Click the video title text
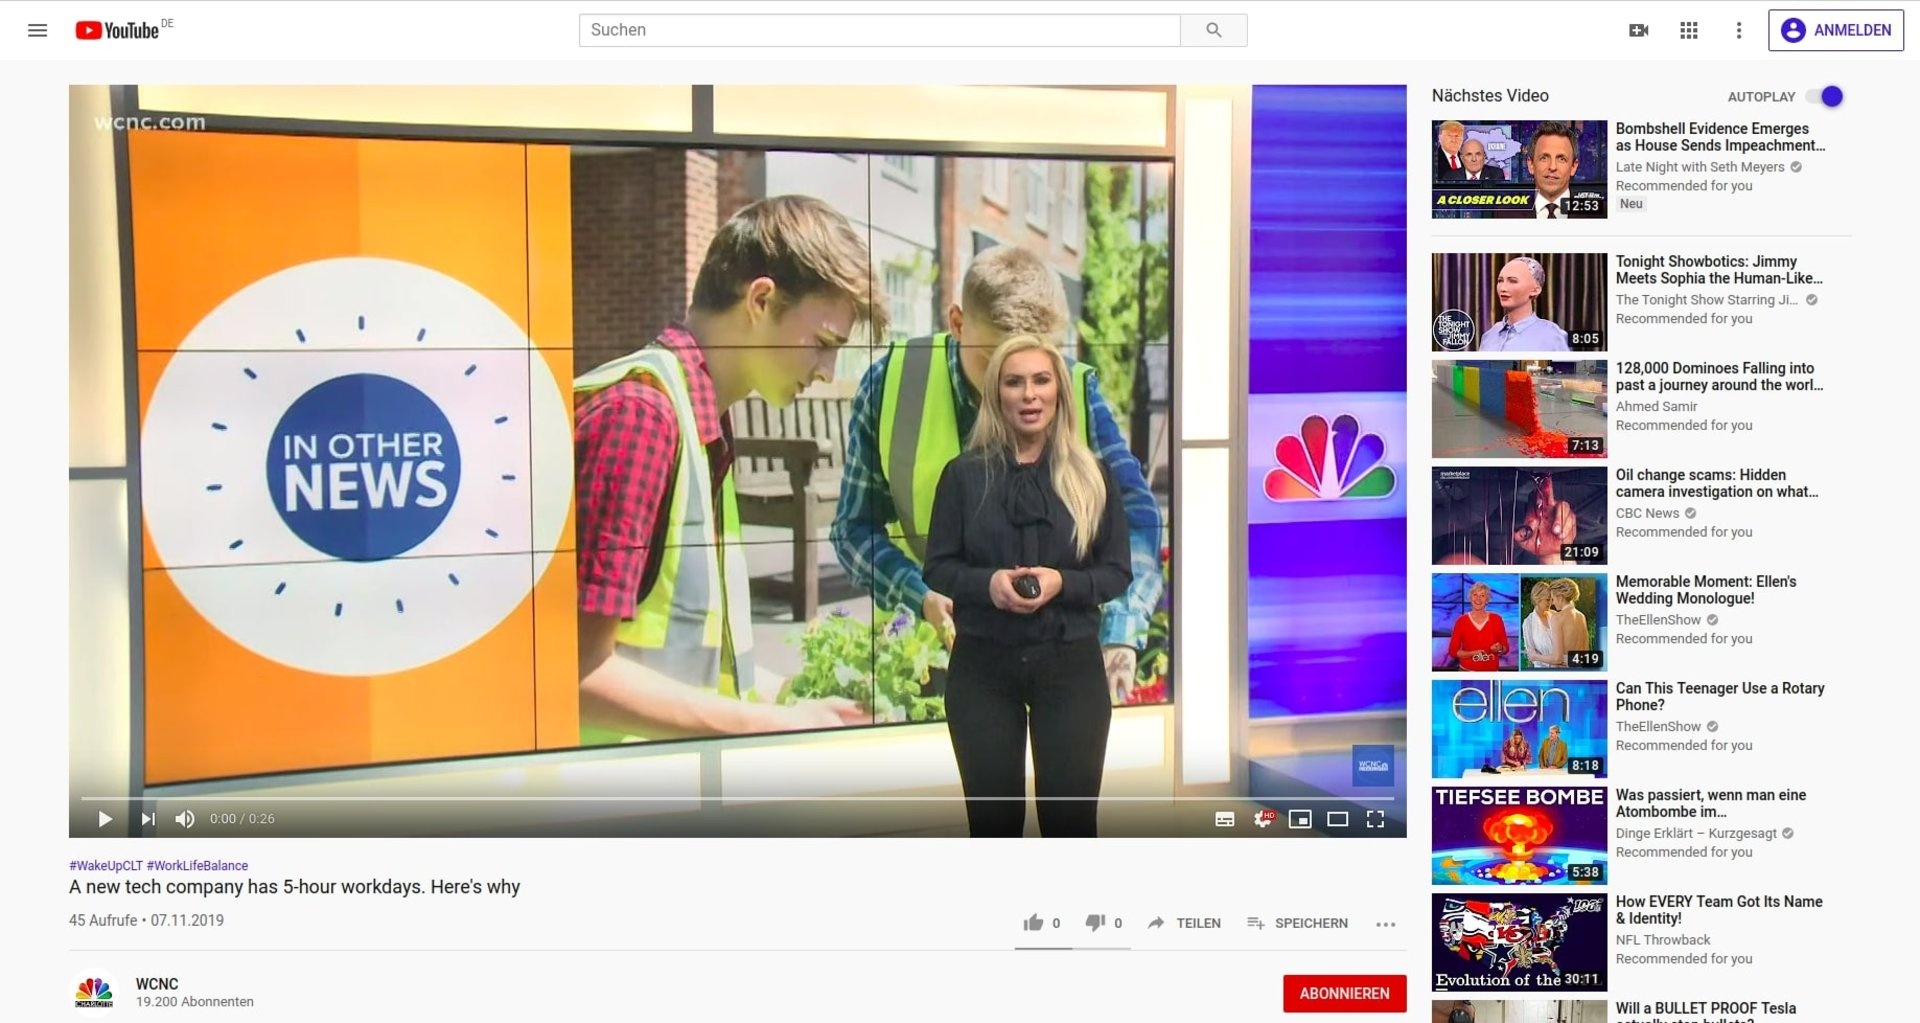Image resolution: width=1920 pixels, height=1023 pixels. coord(294,887)
